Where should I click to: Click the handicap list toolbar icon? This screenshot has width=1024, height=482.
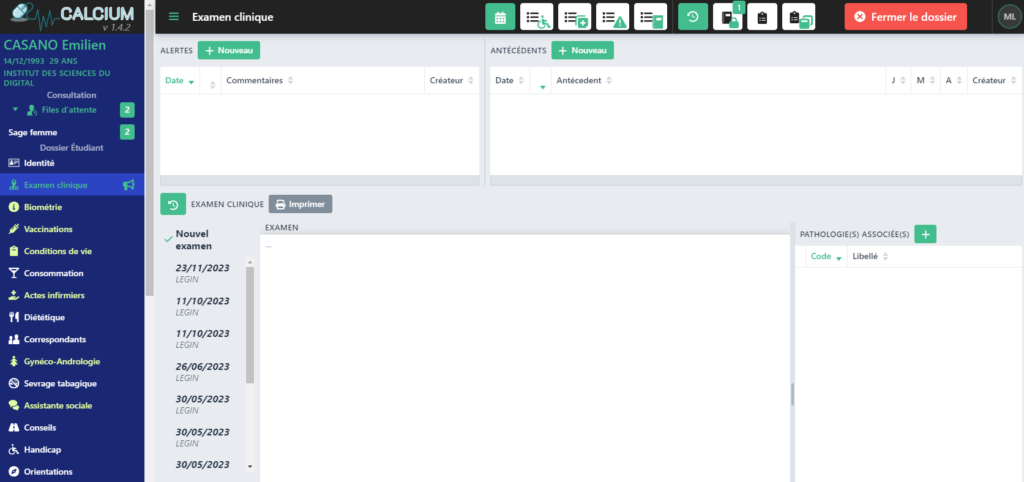pos(537,17)
